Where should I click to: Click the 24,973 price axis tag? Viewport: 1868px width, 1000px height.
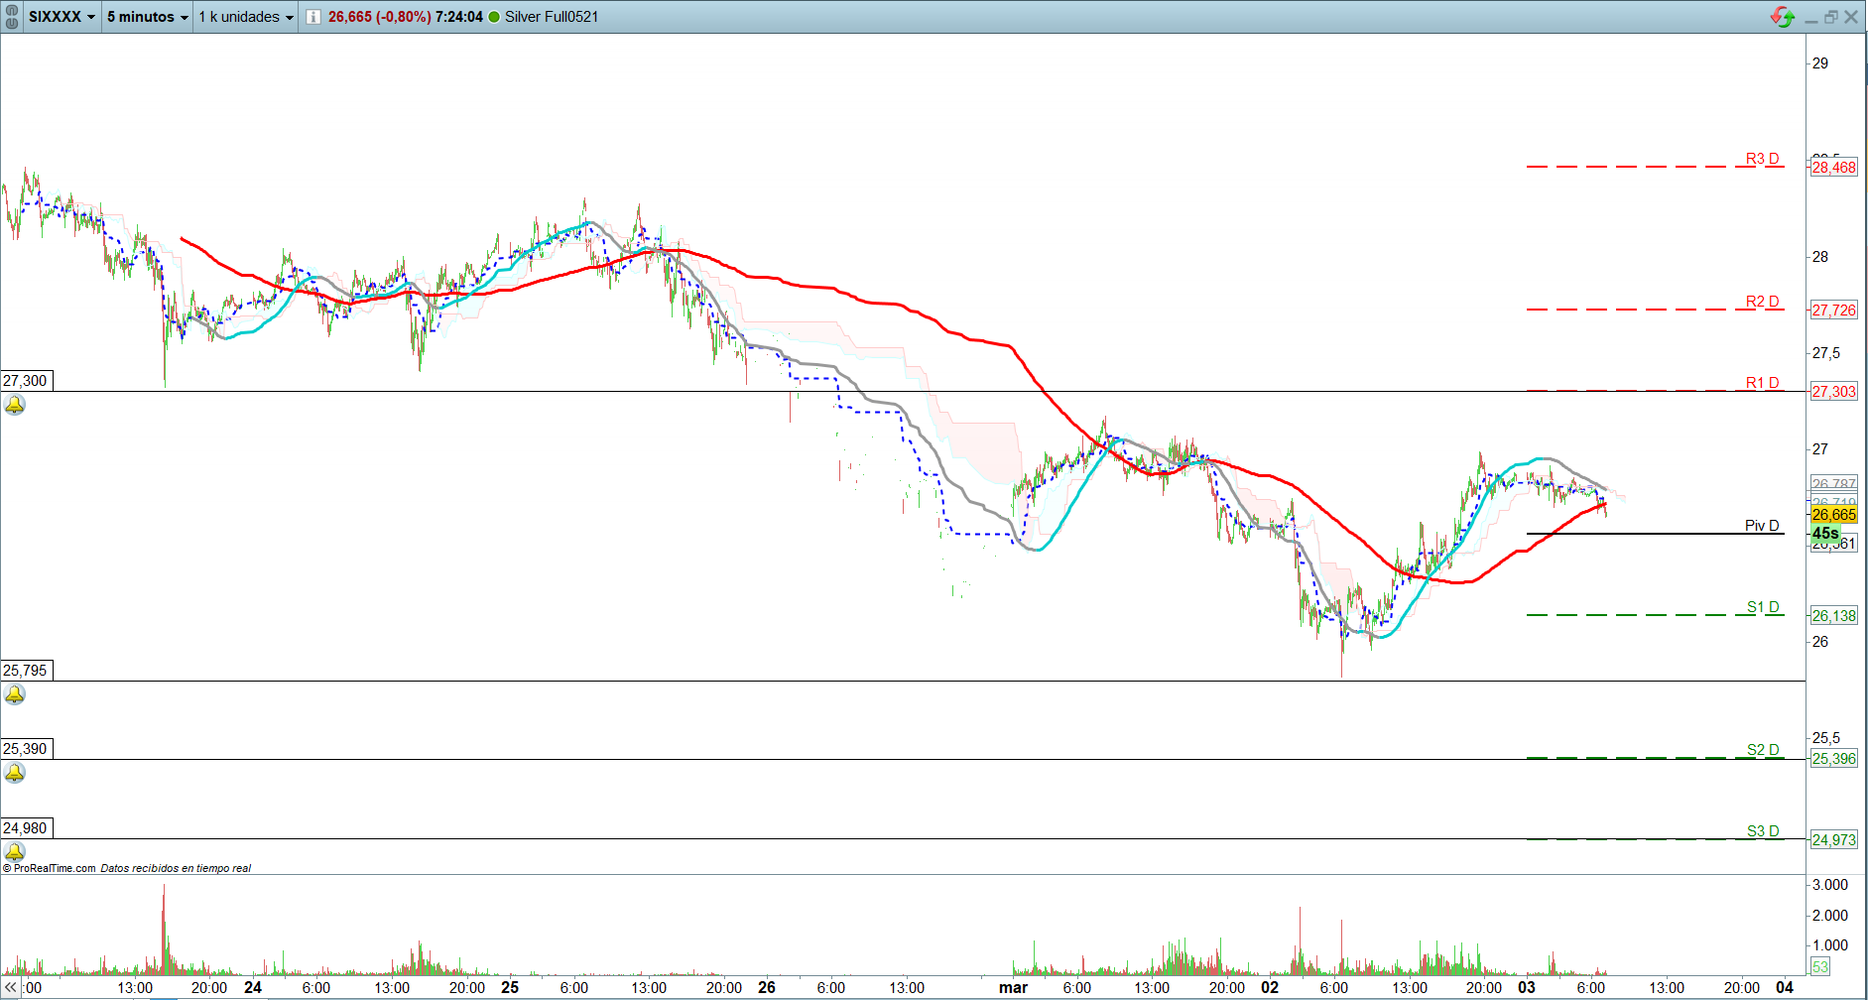(1834, 840)
